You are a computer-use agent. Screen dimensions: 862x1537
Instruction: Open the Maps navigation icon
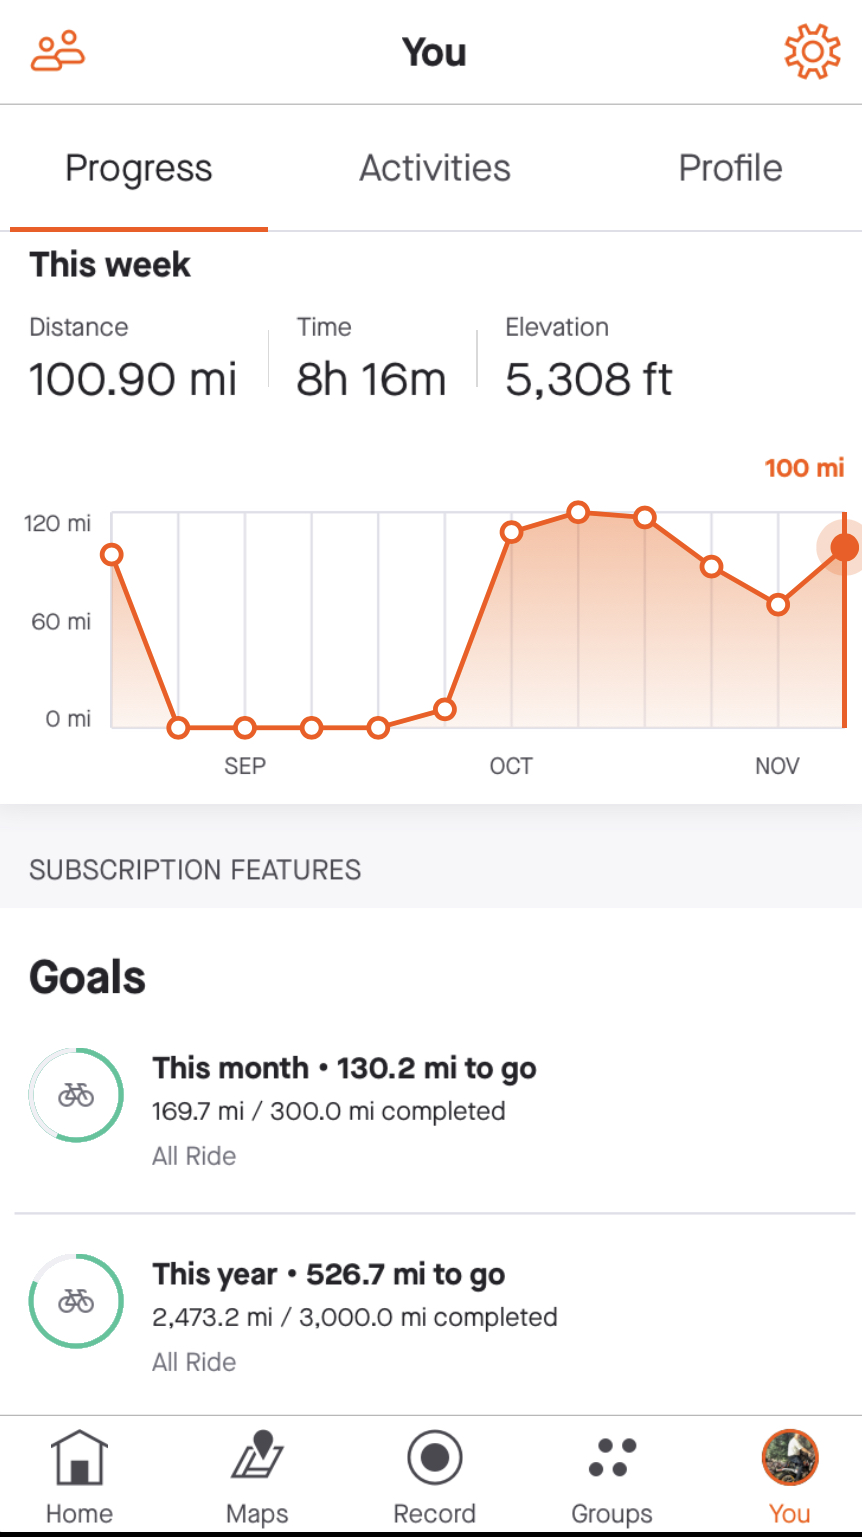257,1476
